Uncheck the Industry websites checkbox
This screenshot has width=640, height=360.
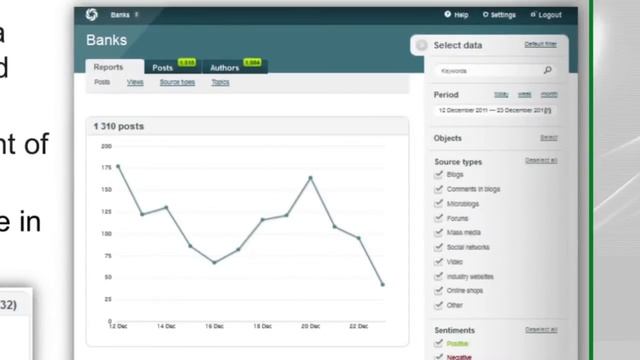(439, 276)
